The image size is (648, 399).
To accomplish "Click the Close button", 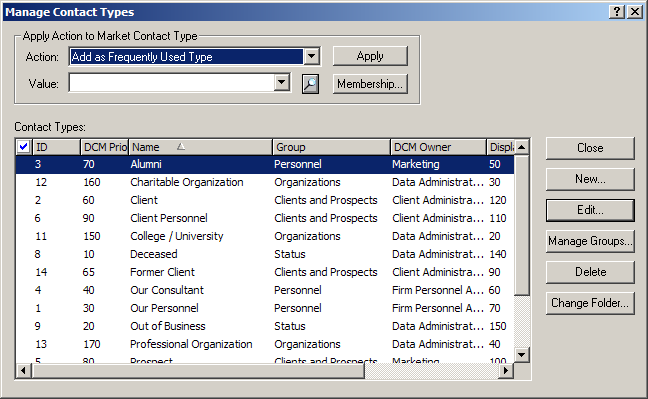I will point(590,148).
